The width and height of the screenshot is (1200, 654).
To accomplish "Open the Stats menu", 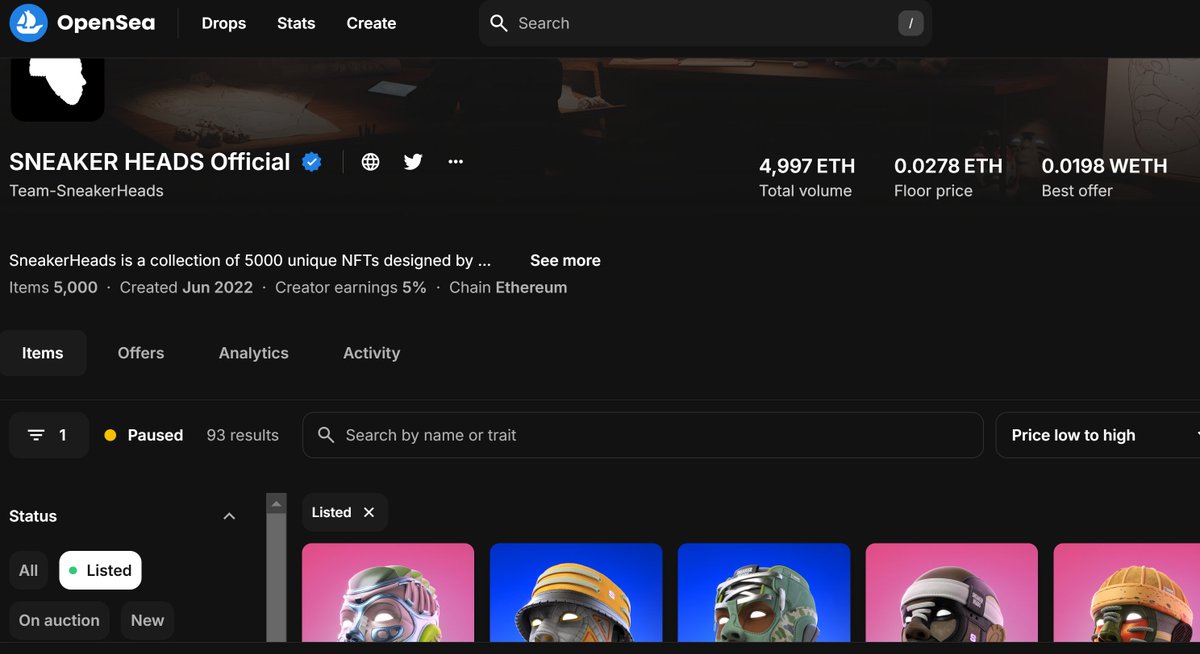I will coord(296,23).
